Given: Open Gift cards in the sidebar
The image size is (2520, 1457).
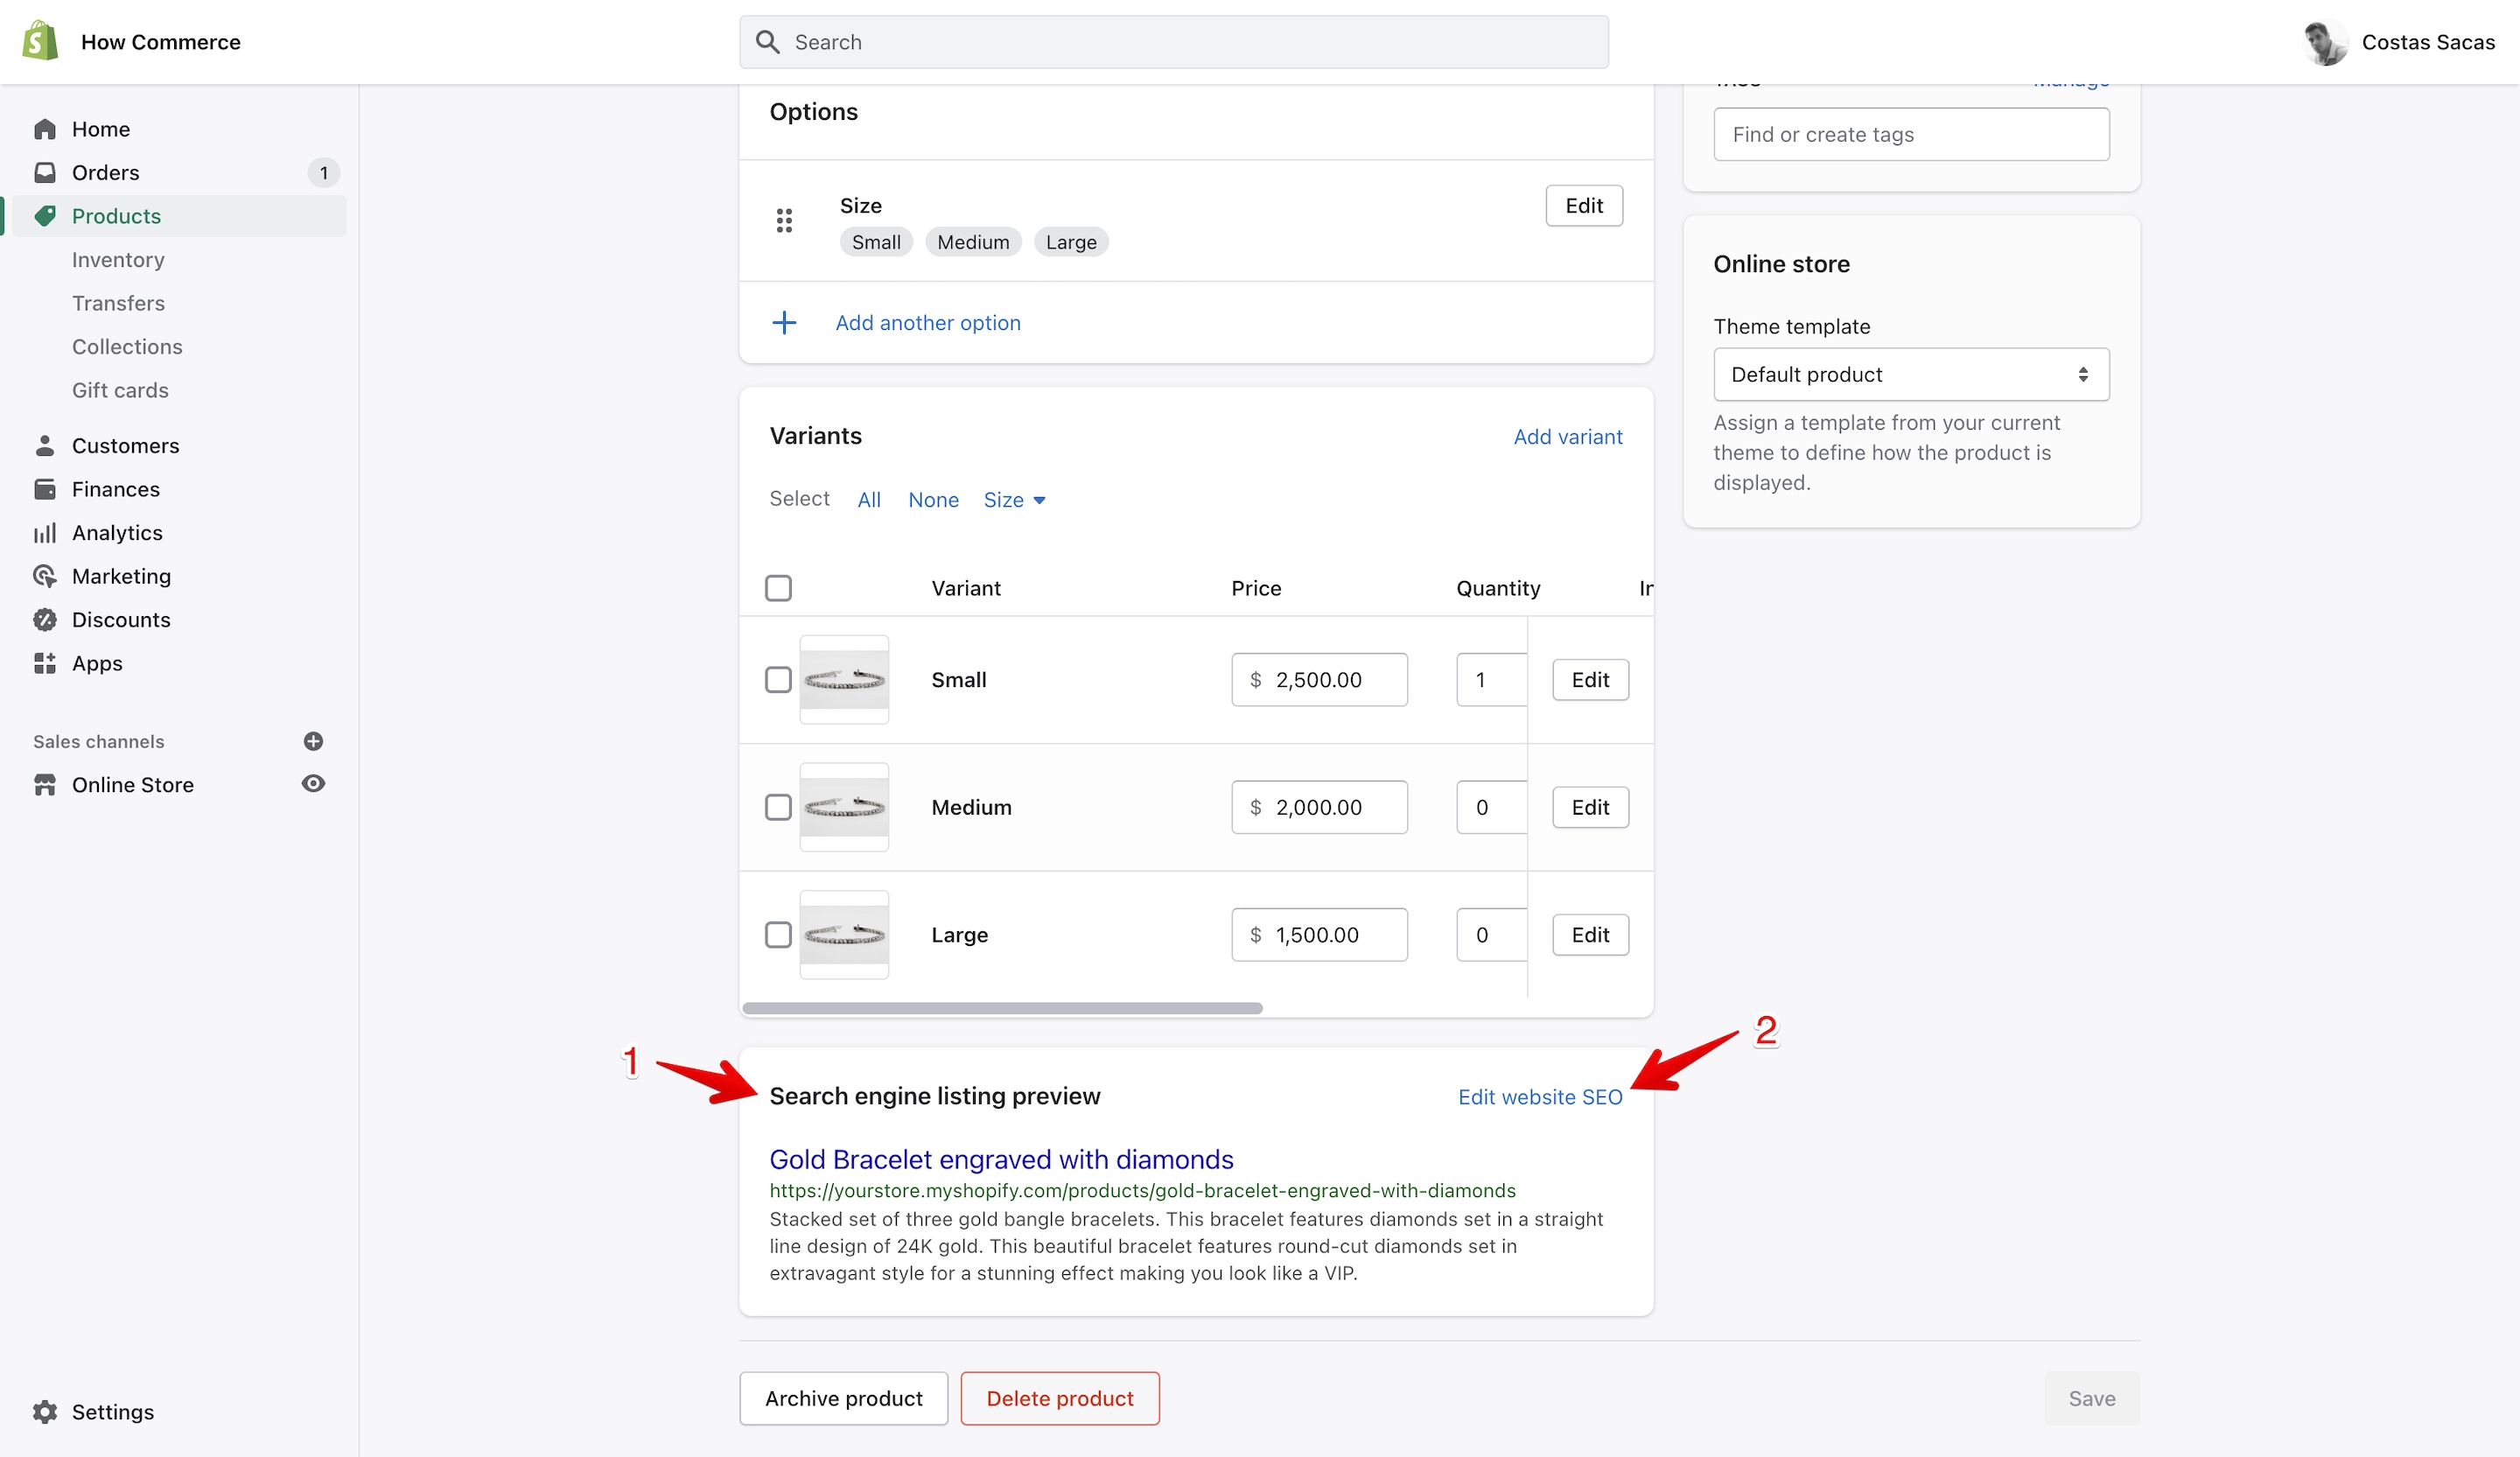Looking at the screenshot, I should [120, 390].
